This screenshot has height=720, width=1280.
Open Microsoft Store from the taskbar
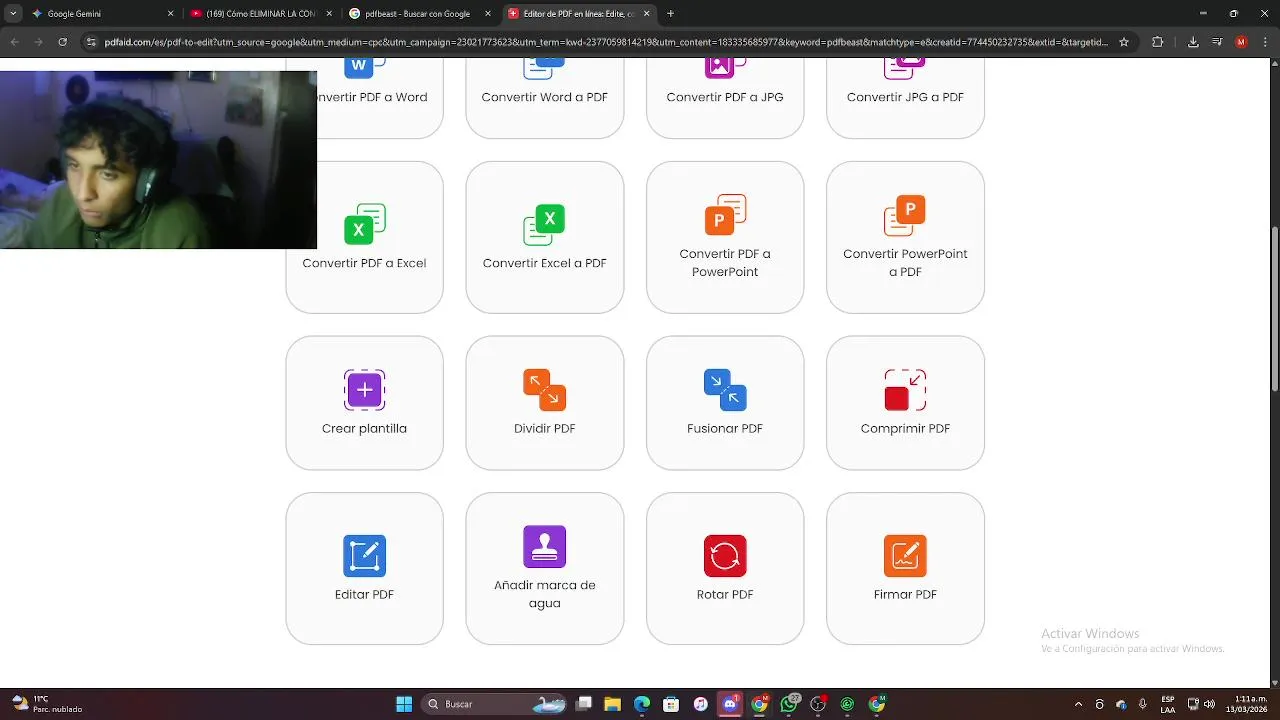point(671,704)
